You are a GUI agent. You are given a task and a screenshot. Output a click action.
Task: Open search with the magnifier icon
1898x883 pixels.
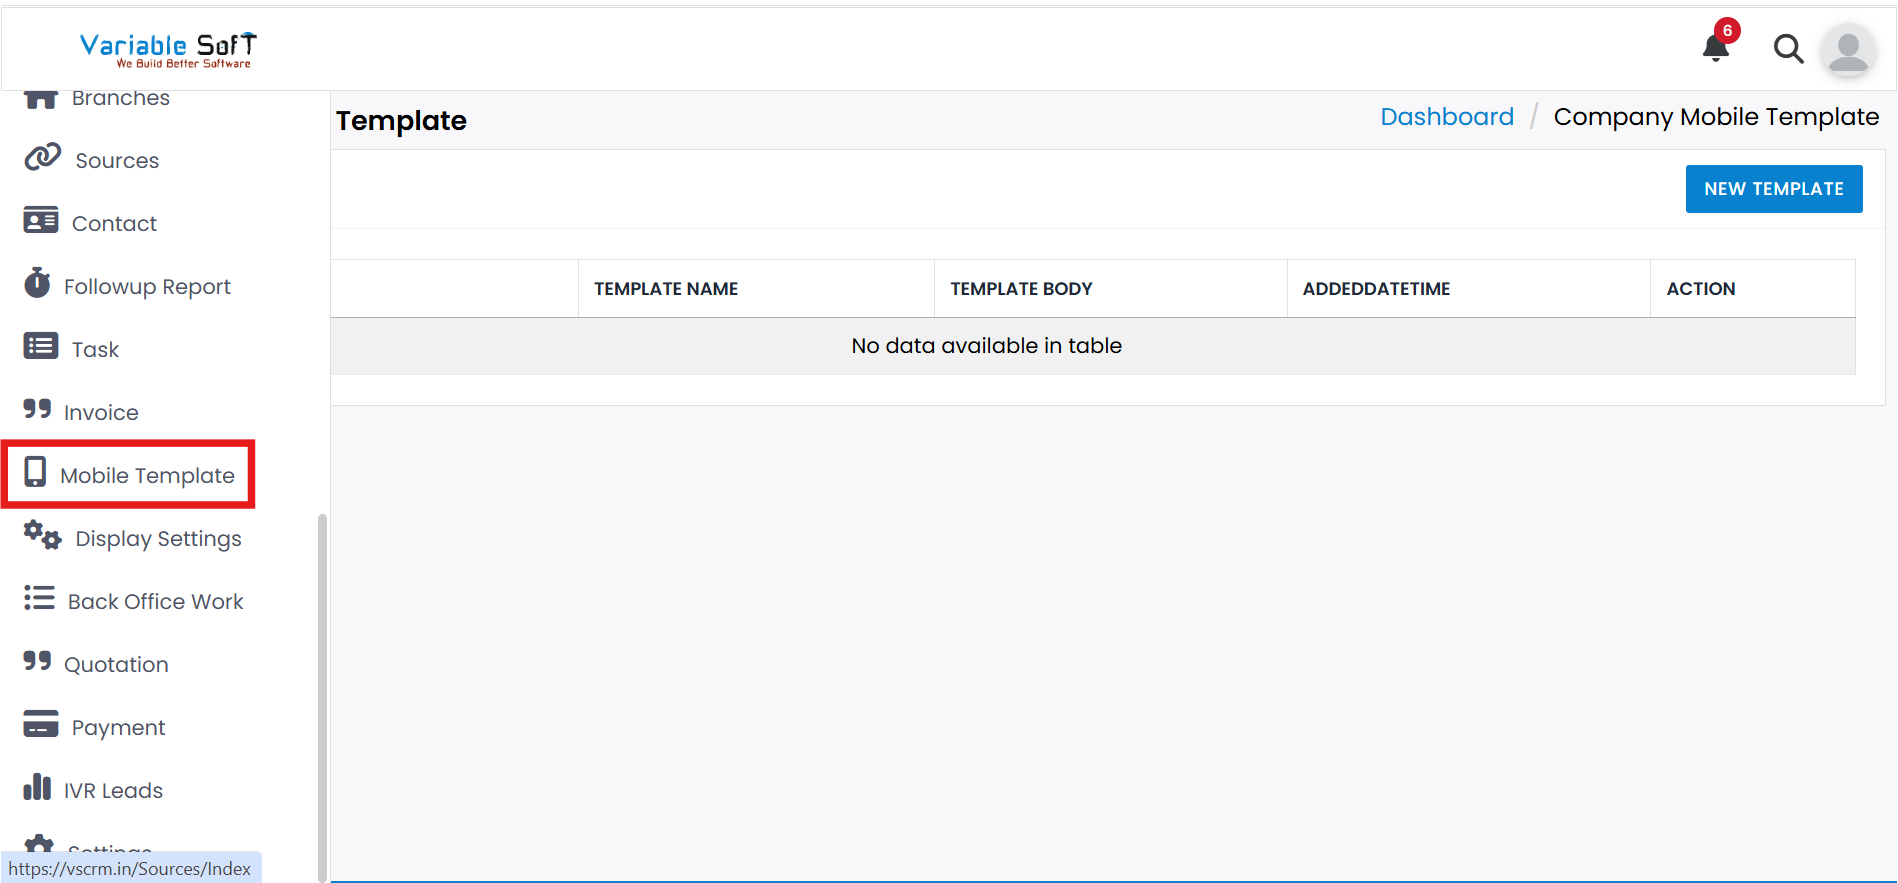(x=1788, y=48)
